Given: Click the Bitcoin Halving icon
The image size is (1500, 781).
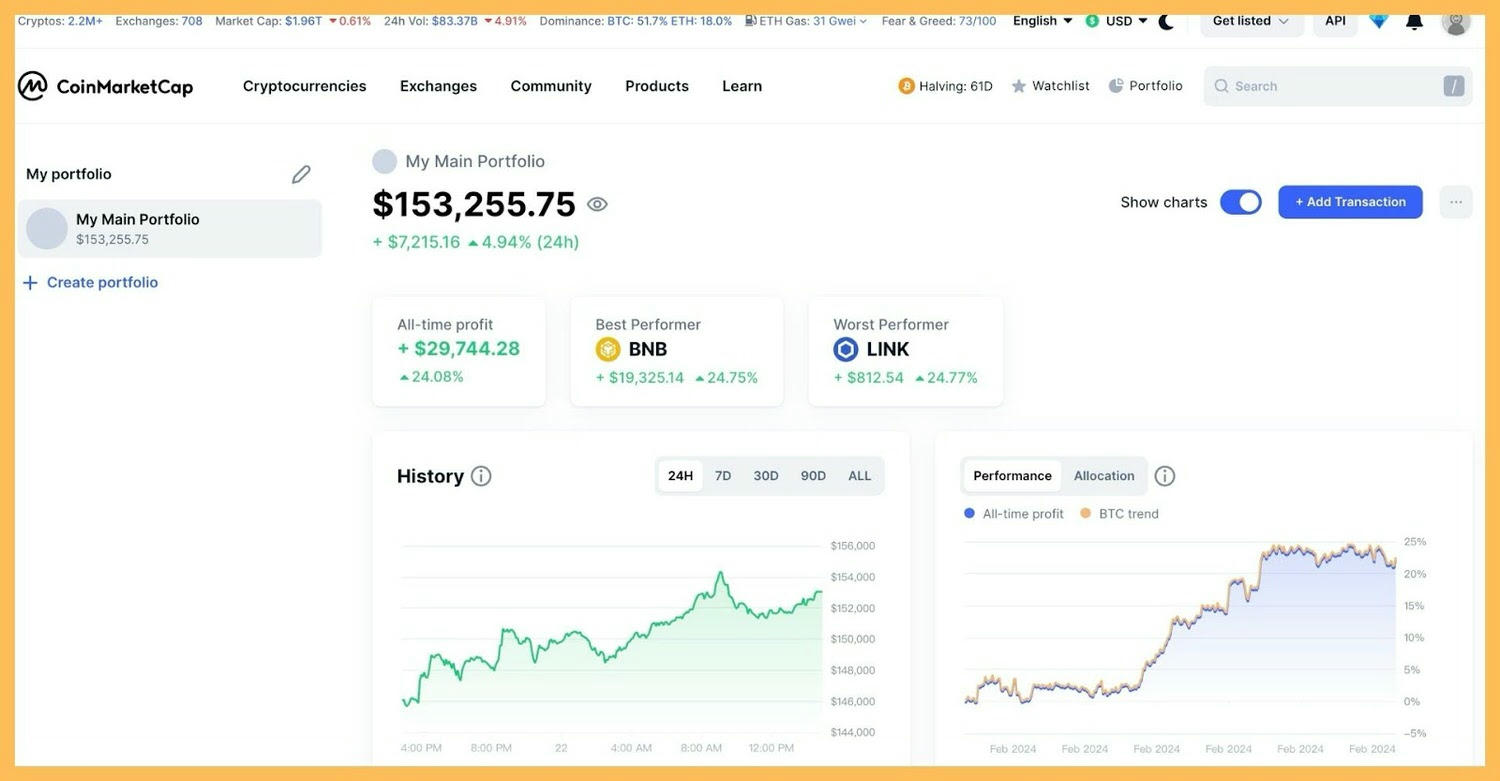Looking at the screenshot, I should (x=907, y=86).
